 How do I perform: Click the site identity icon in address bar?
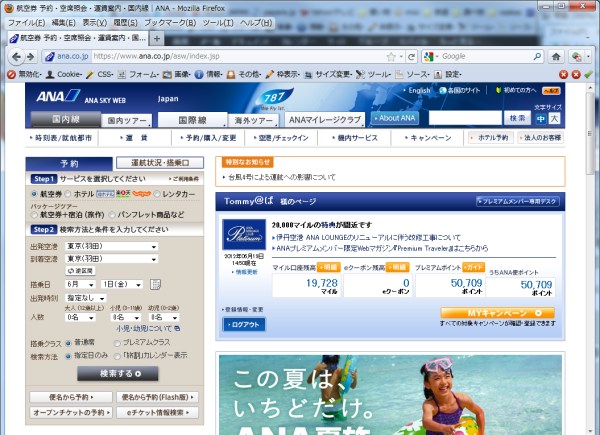tap(67, 57)
